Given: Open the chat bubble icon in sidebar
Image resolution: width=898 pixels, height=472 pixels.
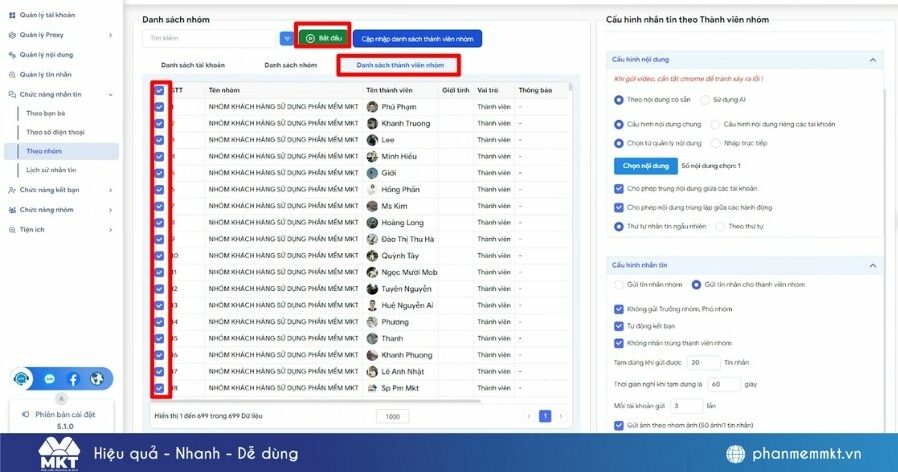Looking at the screenshot, I should [x=50, y=379].
